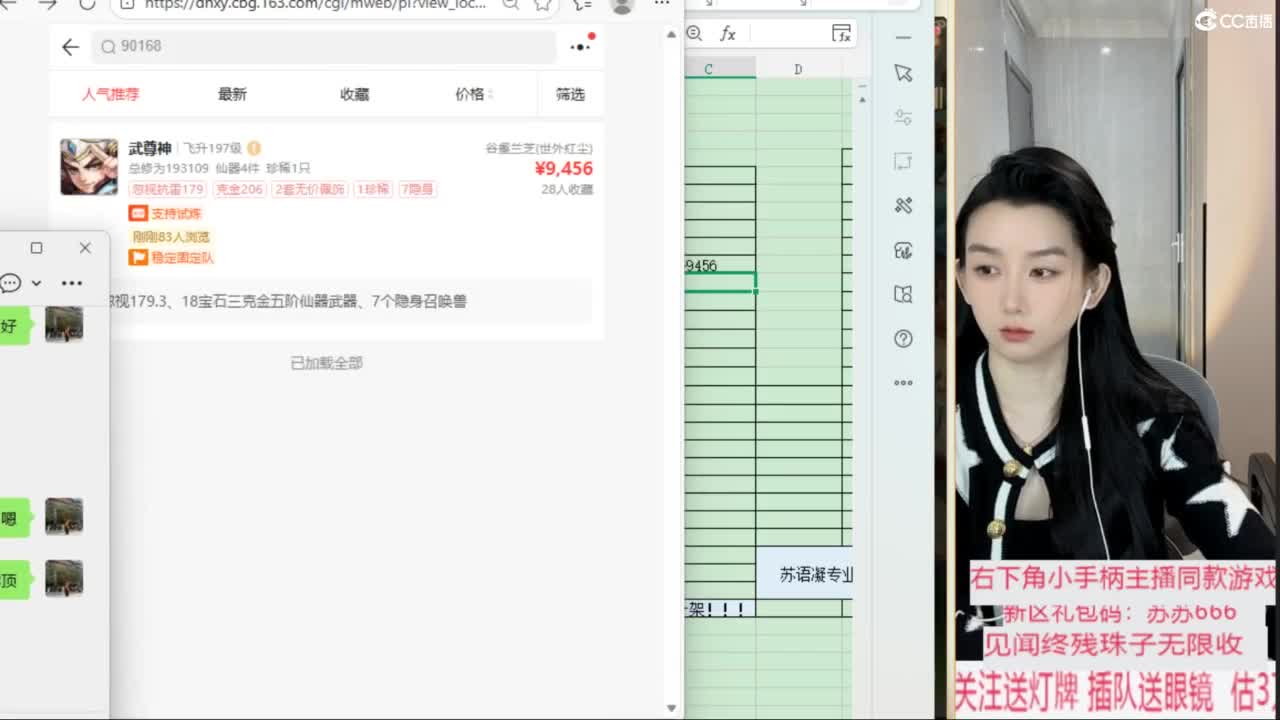
Task: Click the avatar next to the 好 message
Action: click(x=64, y=324)
